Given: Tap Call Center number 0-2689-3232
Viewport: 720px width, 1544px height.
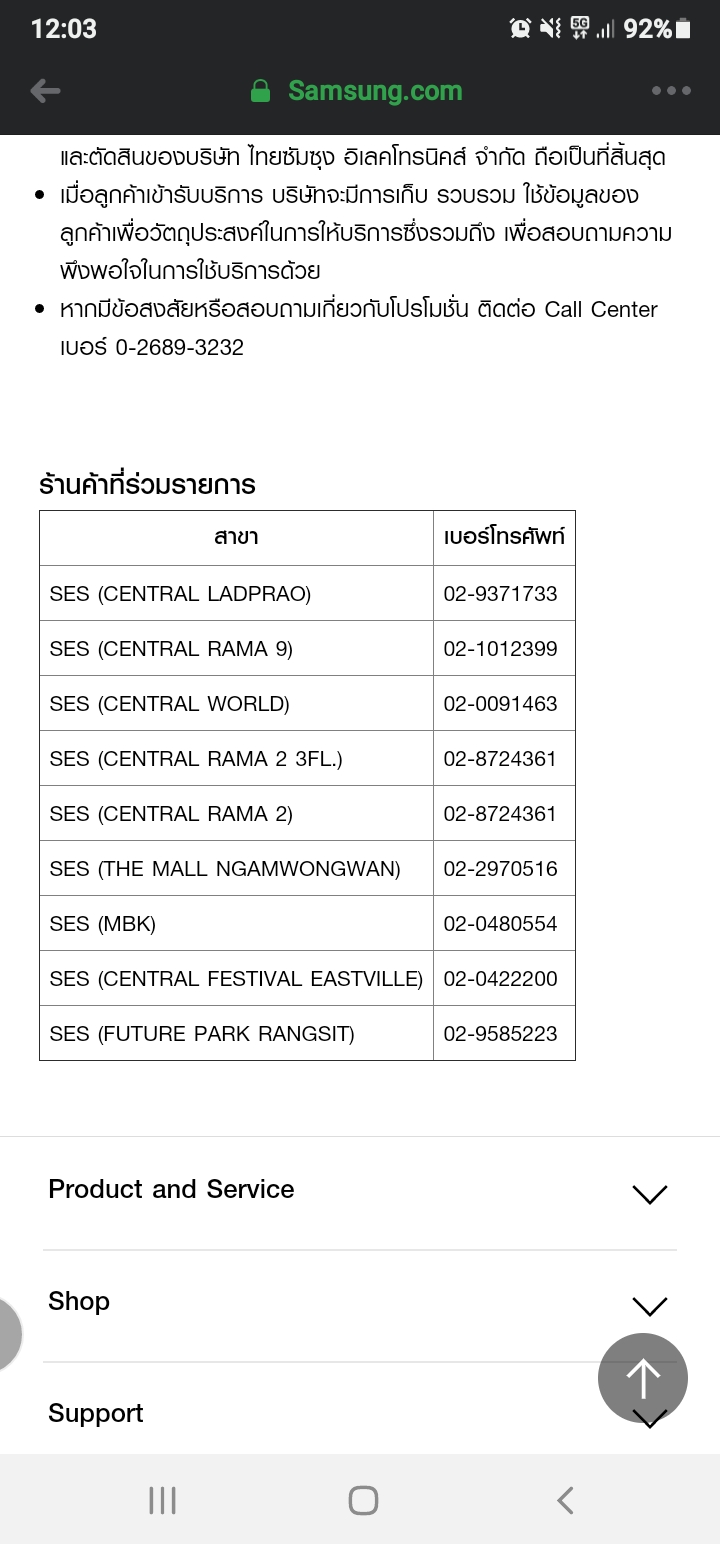Looking at the screenshot, I should coord(180,348).
